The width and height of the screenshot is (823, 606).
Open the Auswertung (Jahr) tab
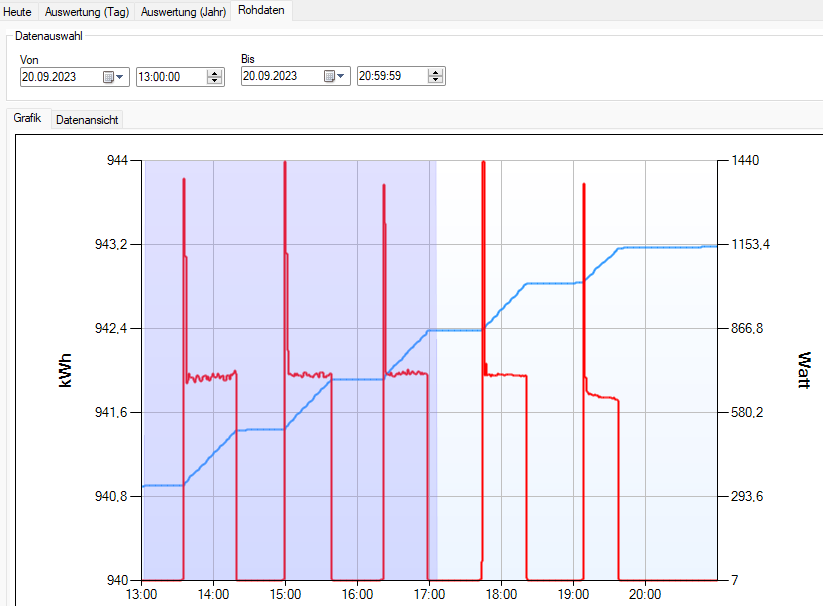click(183, 11)
